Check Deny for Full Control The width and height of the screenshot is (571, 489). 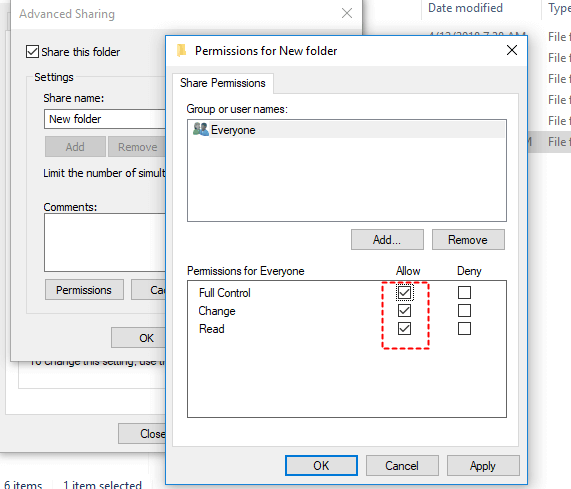(x=464, y=292)
